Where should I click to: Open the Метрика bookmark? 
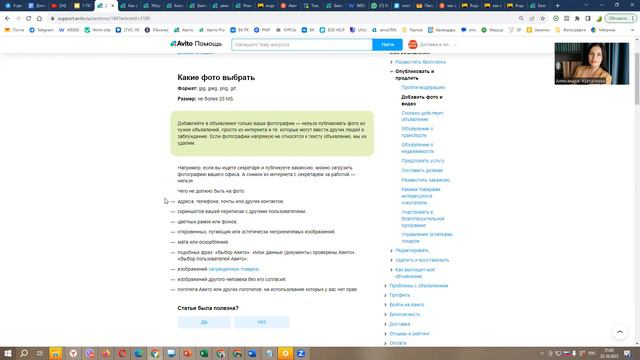(603, 30)
